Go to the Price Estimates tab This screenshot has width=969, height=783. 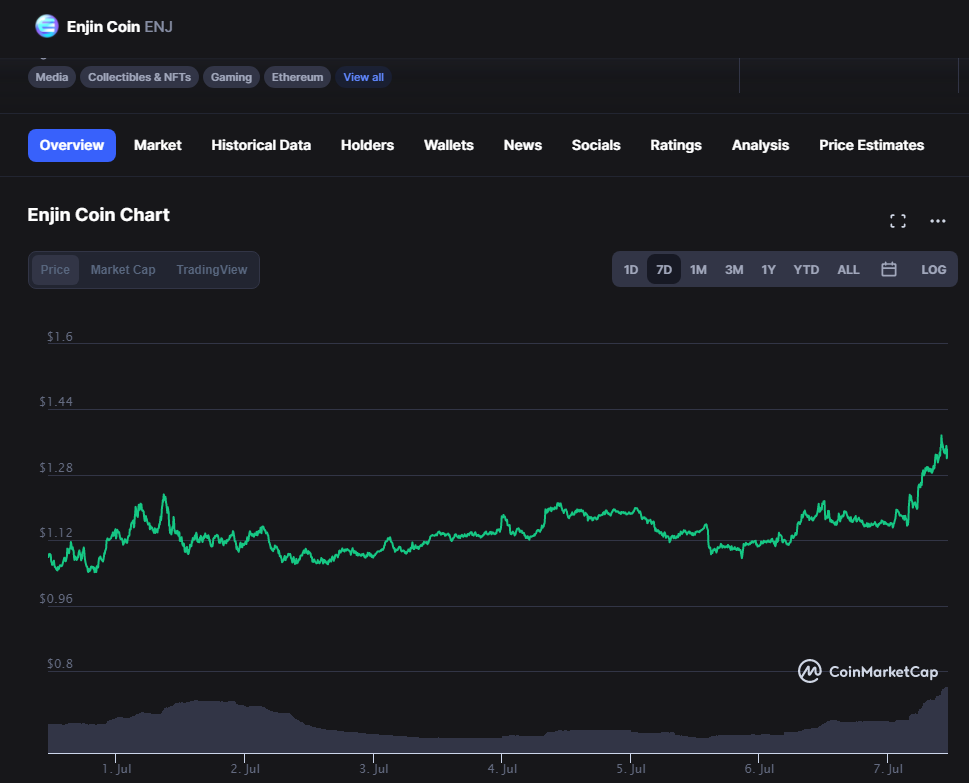(871, 145)
